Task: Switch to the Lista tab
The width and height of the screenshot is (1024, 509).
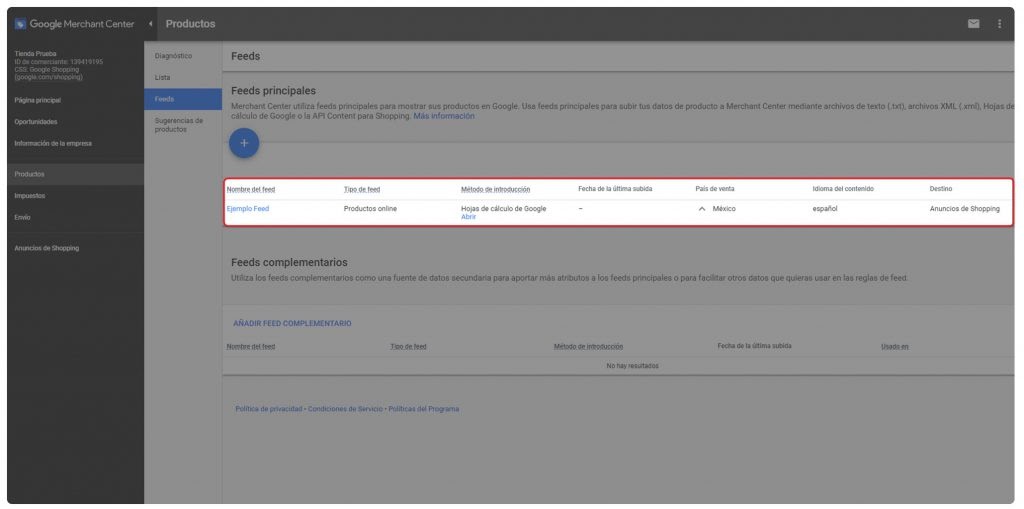Action: click(163, 78)
